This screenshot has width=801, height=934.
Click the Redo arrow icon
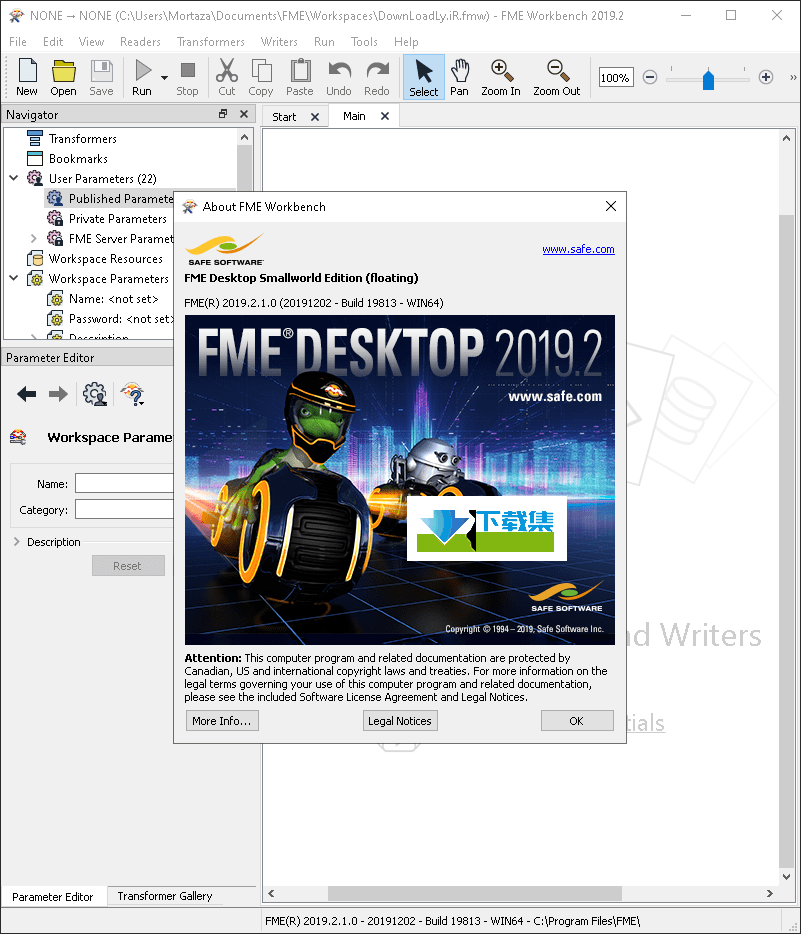377,77
